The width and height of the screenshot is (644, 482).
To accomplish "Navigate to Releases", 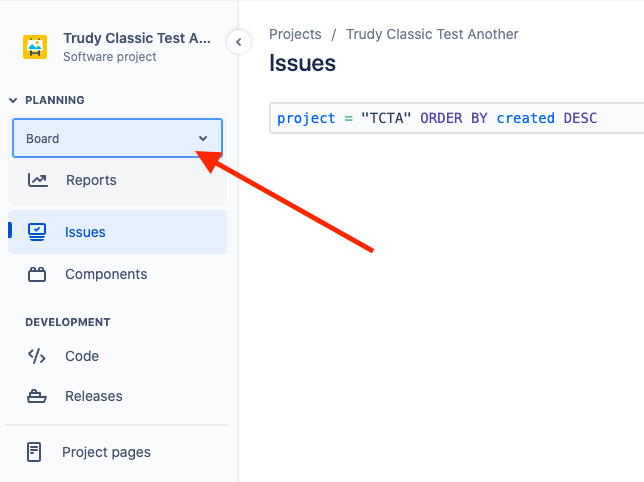I will [x=94, y=396].
